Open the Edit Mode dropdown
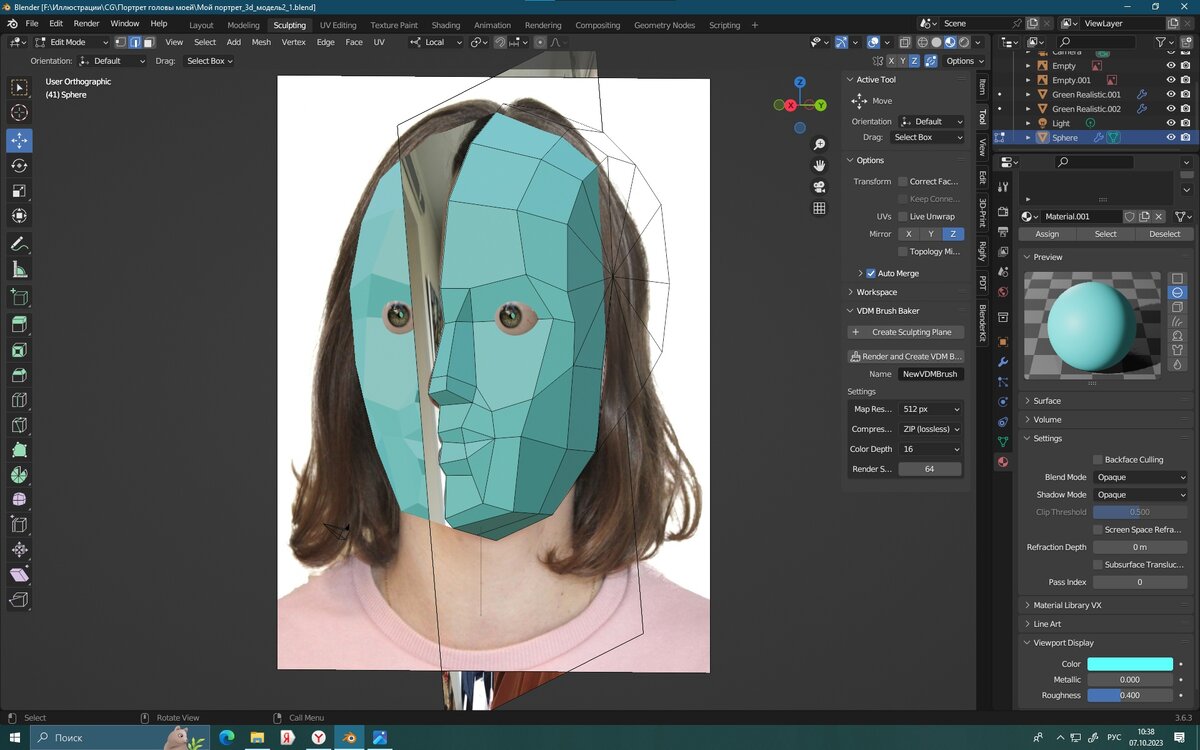This screenshot has width=1200, height=750. pos(71,42)
